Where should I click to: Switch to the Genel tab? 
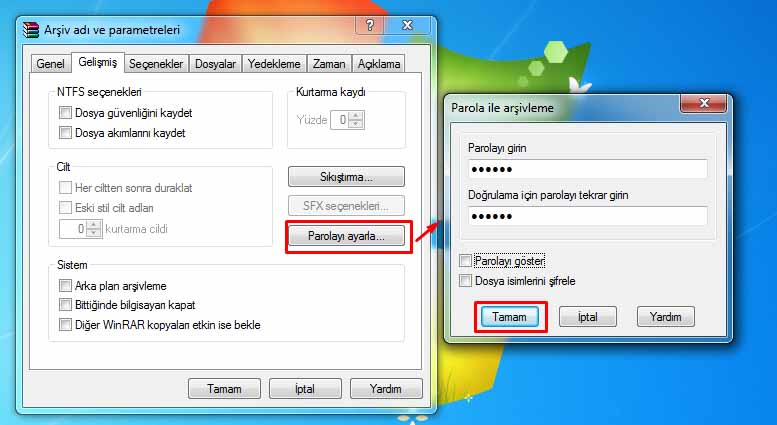coord(51,64)
